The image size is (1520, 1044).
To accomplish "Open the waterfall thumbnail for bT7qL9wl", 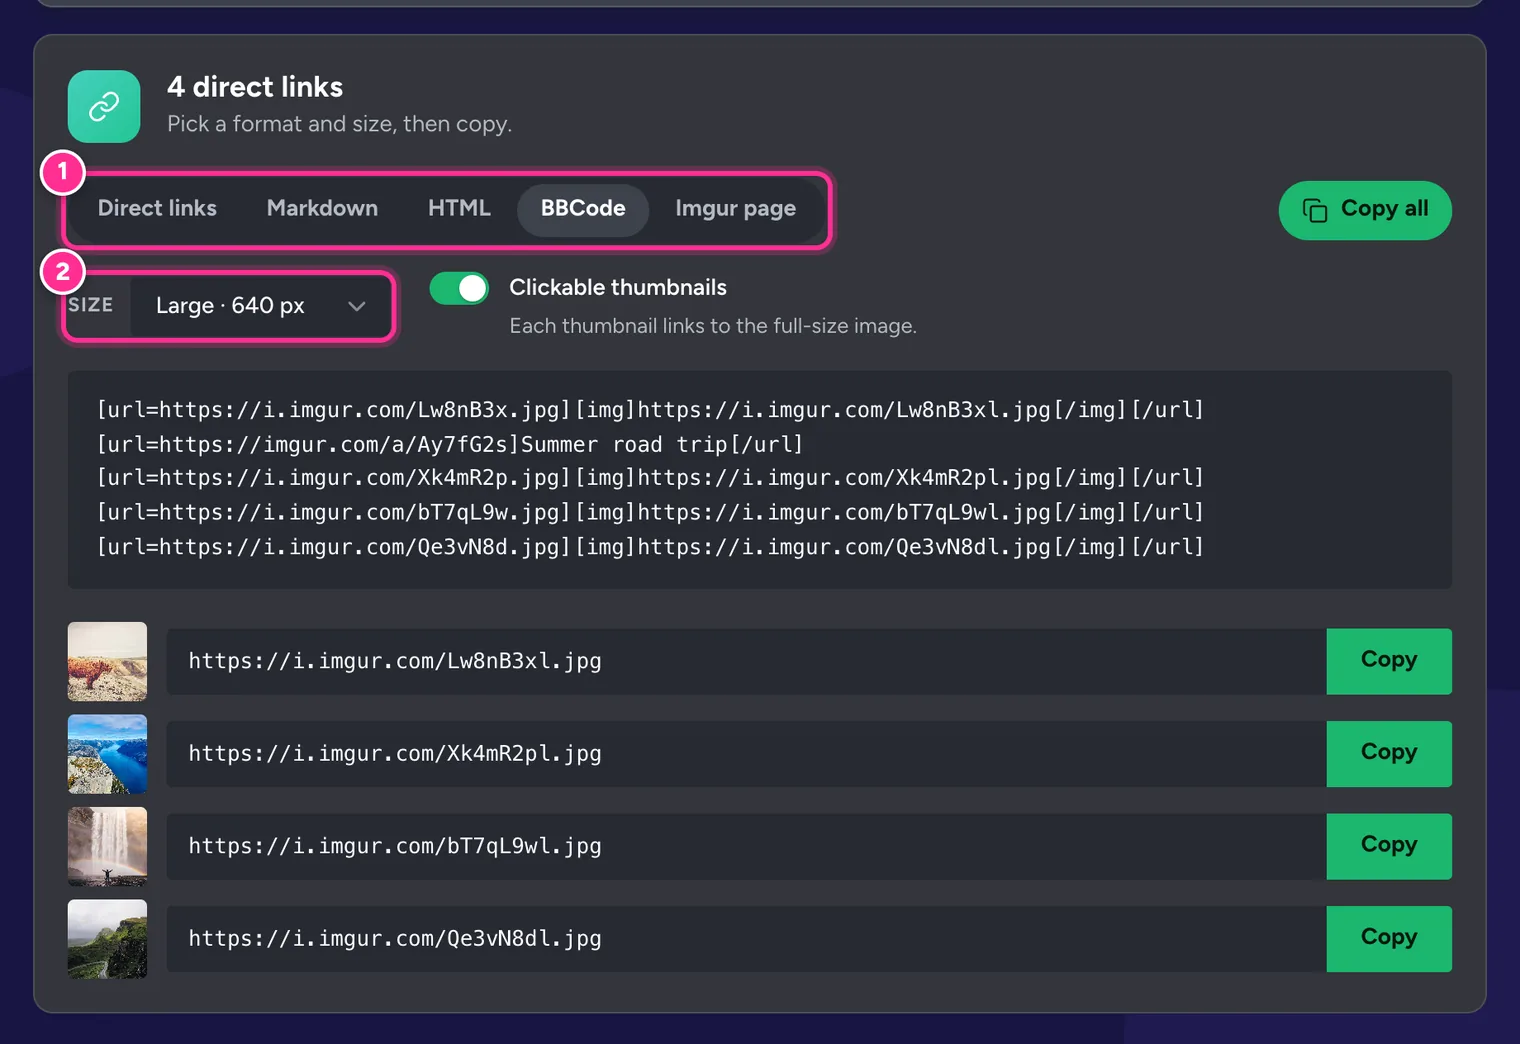I will 107,846.
